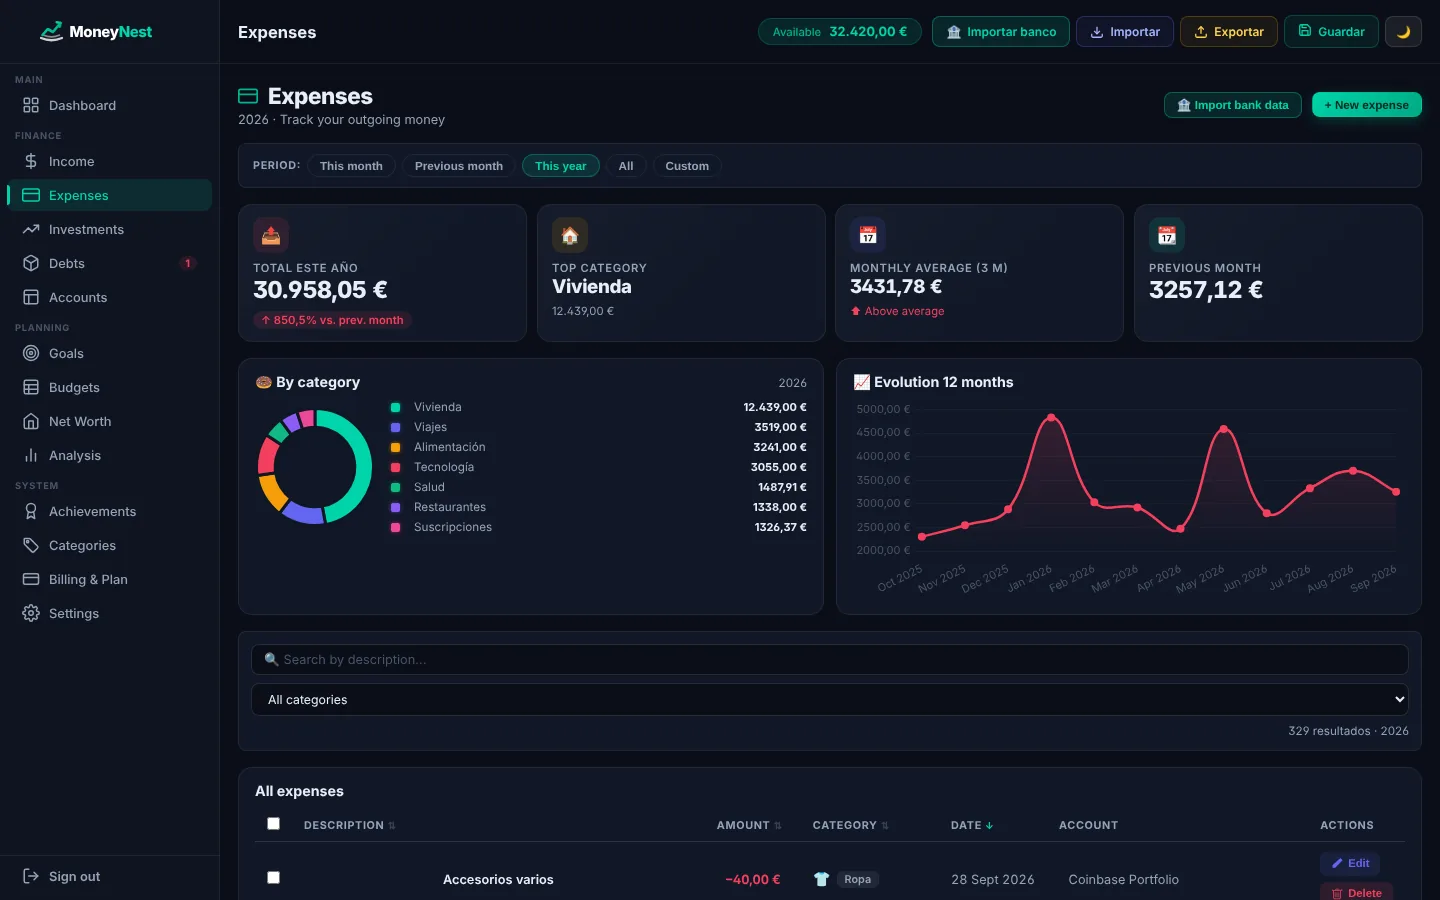The image size is (1440, 900).
Task: Select This year period filter
Action: (561, 166)
